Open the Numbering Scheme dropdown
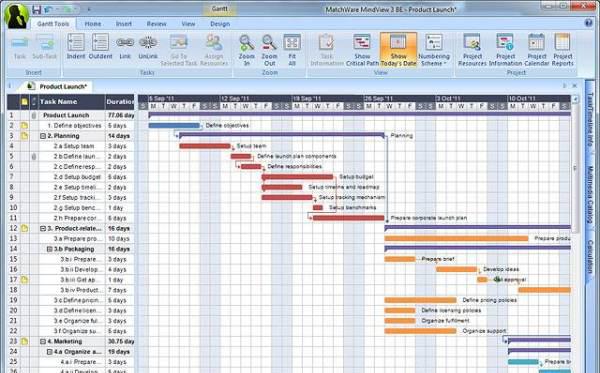The width and height of the screenshot is (600, 373). pyautogui.click(x=434, y=50)
